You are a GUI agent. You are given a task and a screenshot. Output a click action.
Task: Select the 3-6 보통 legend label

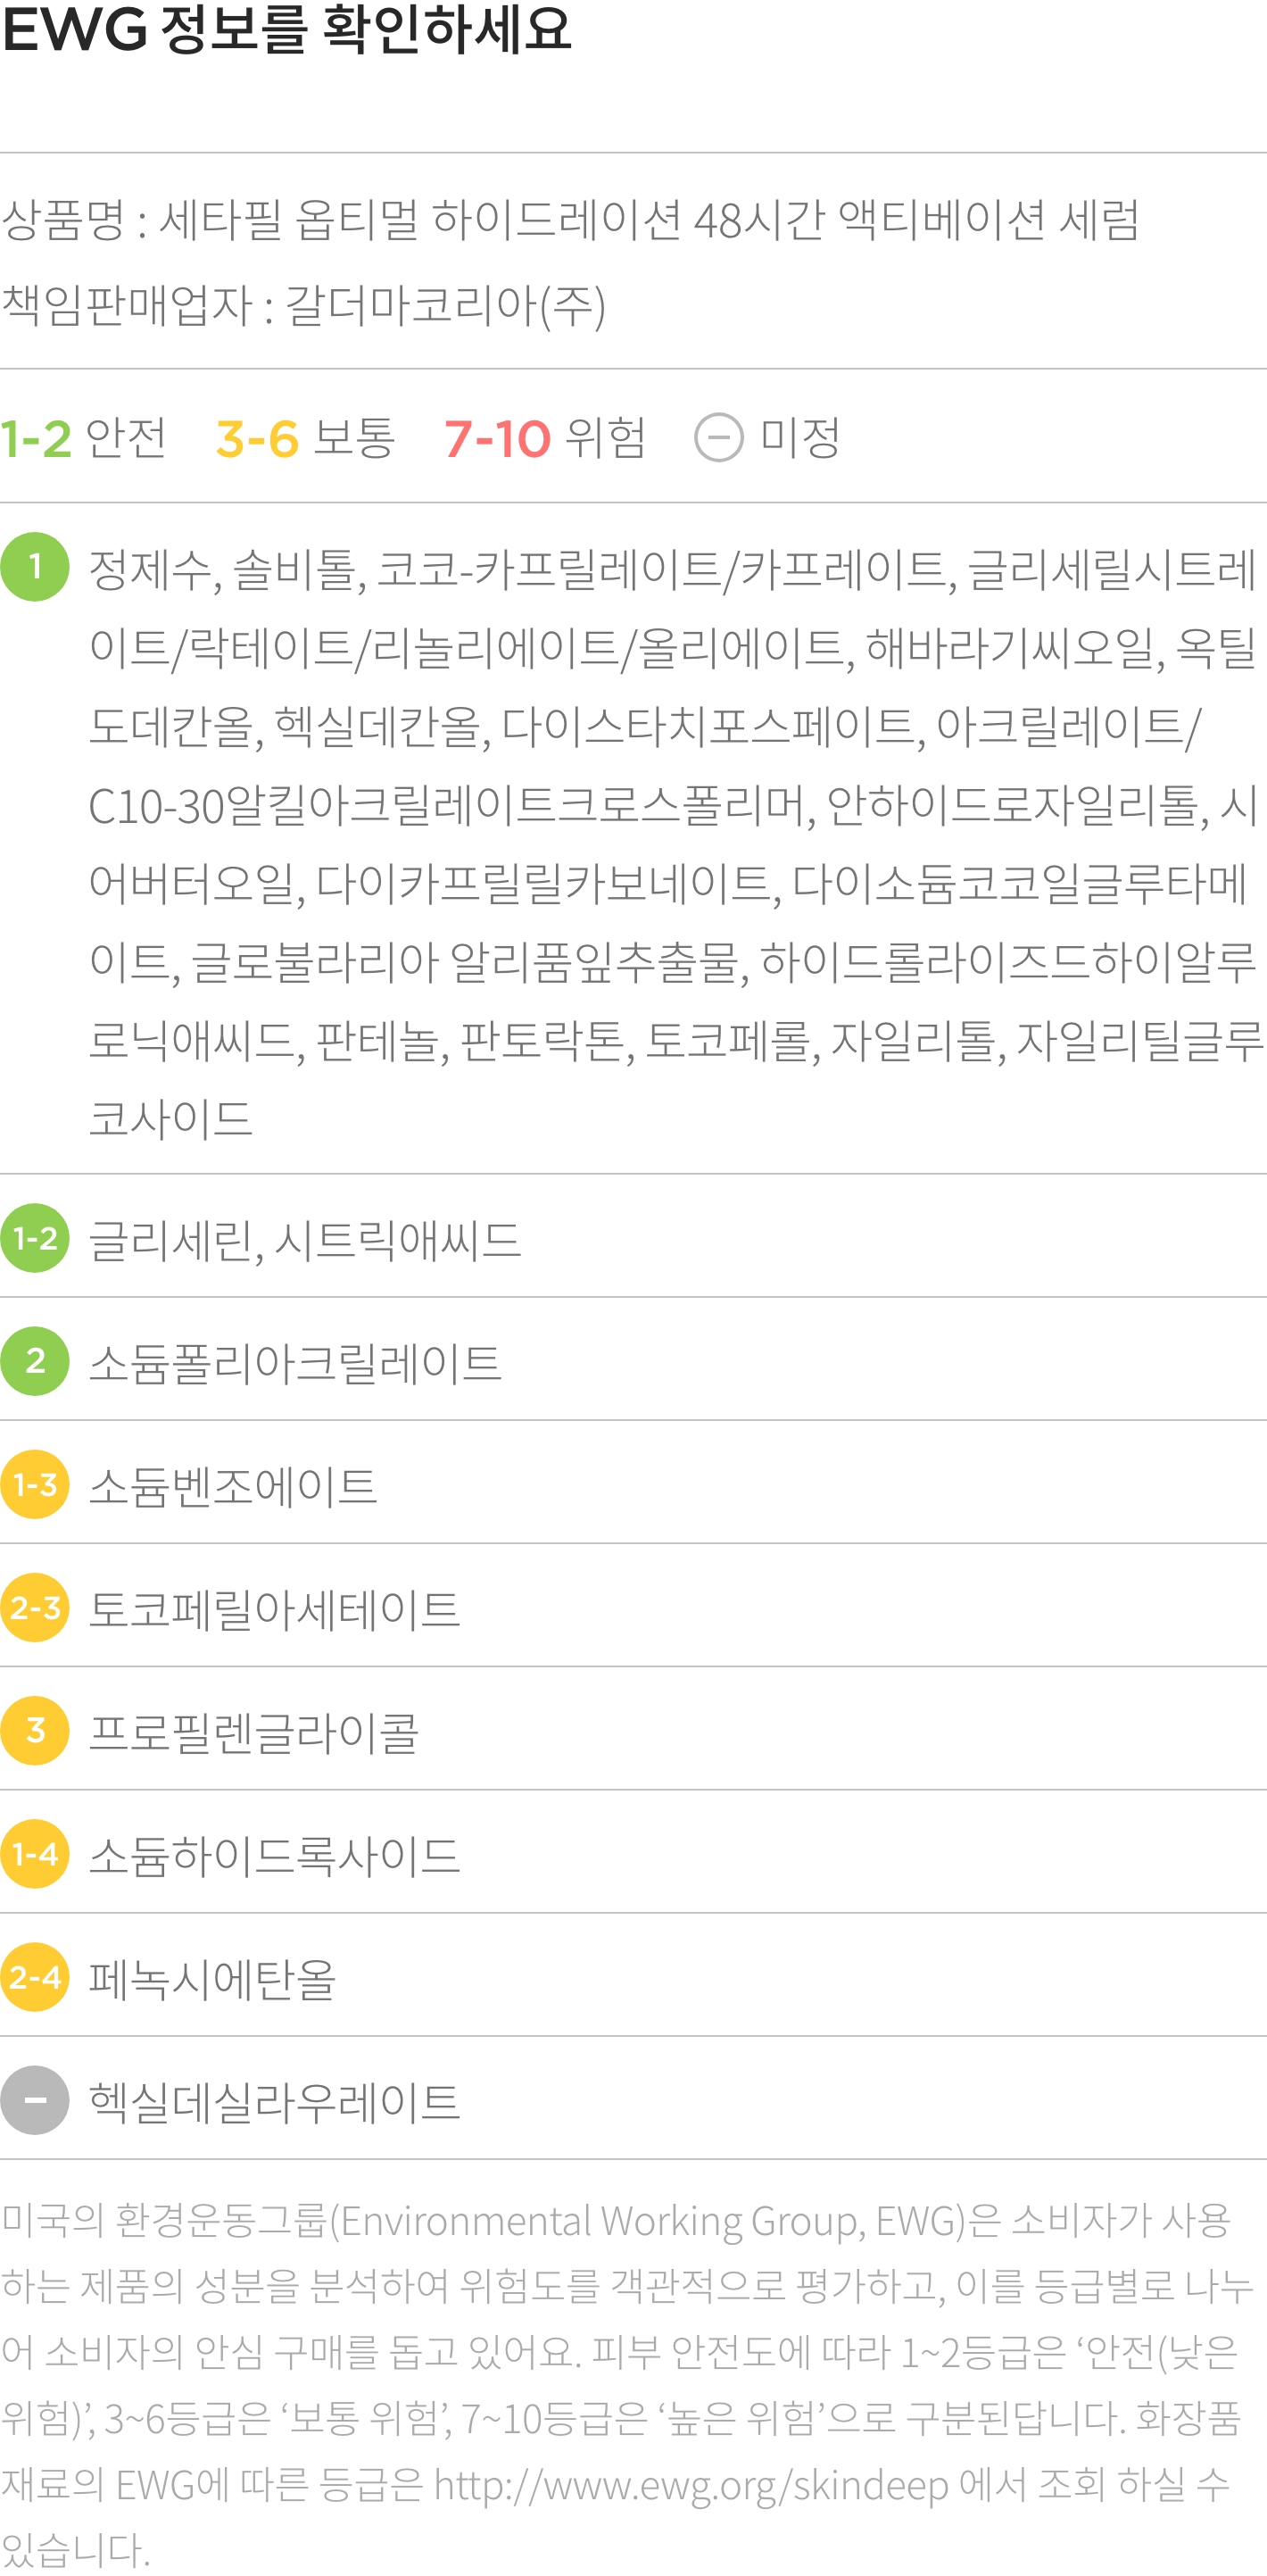[306, 438]
